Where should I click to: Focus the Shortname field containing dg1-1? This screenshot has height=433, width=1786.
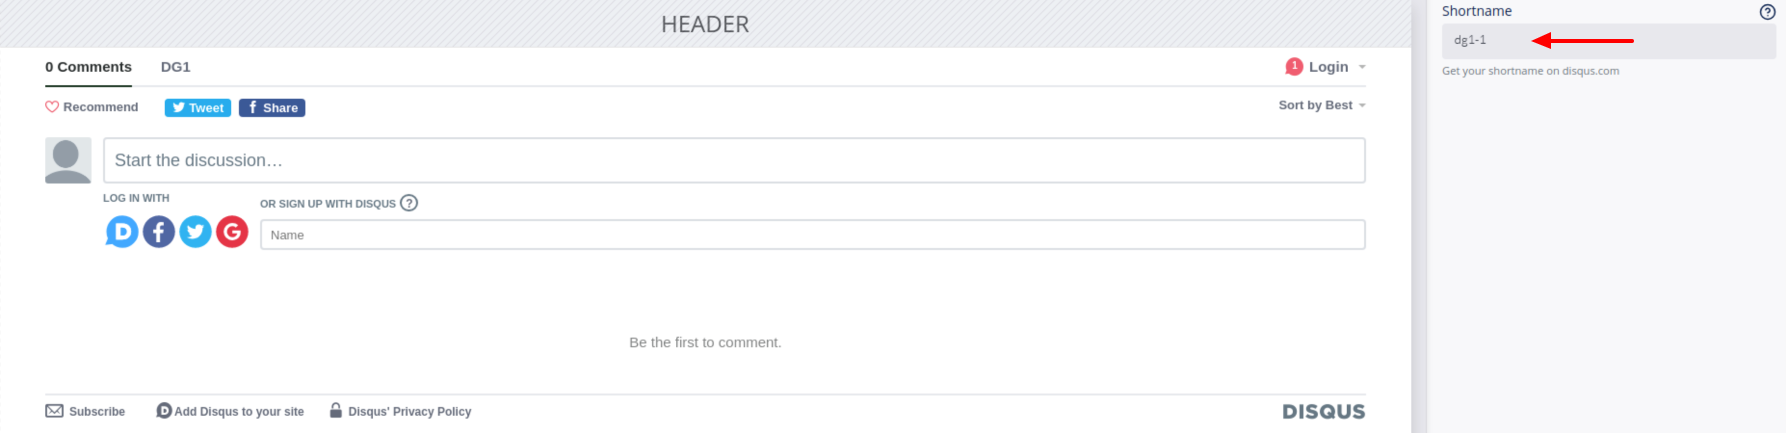tap(1608, 41)
